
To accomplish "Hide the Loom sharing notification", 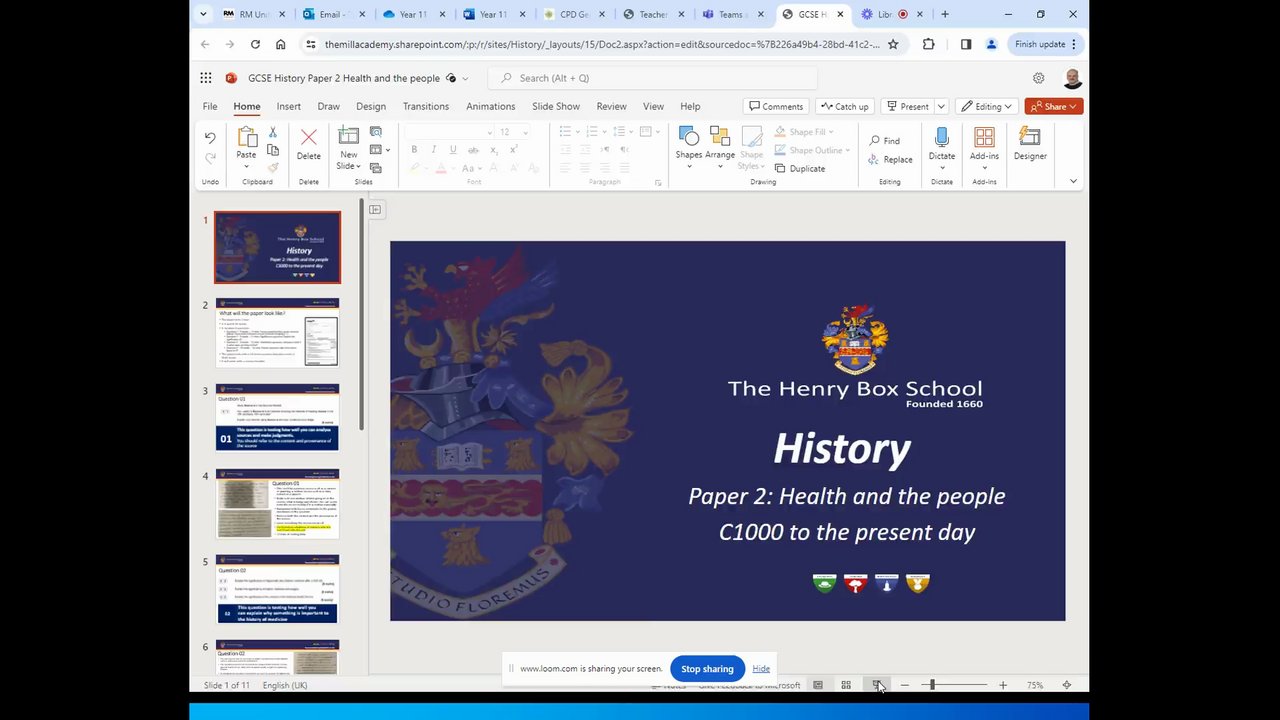I will [761, 669].
